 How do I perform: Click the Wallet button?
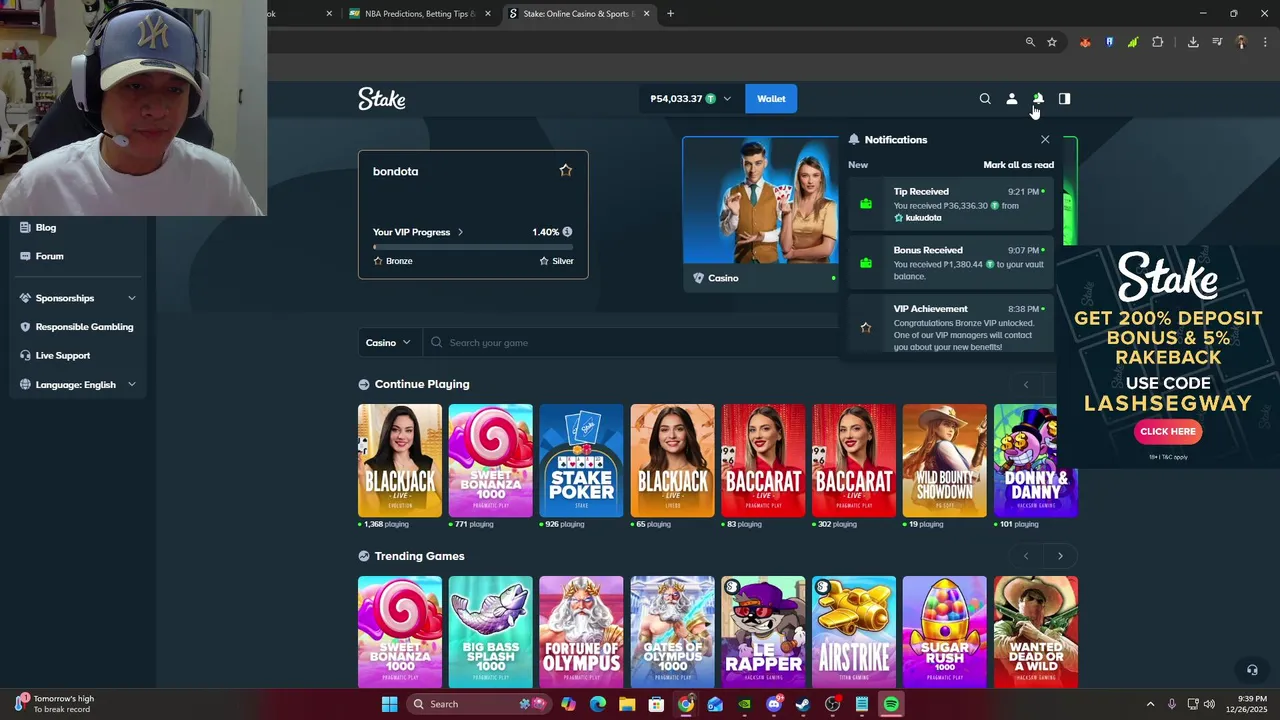point(771,99)
